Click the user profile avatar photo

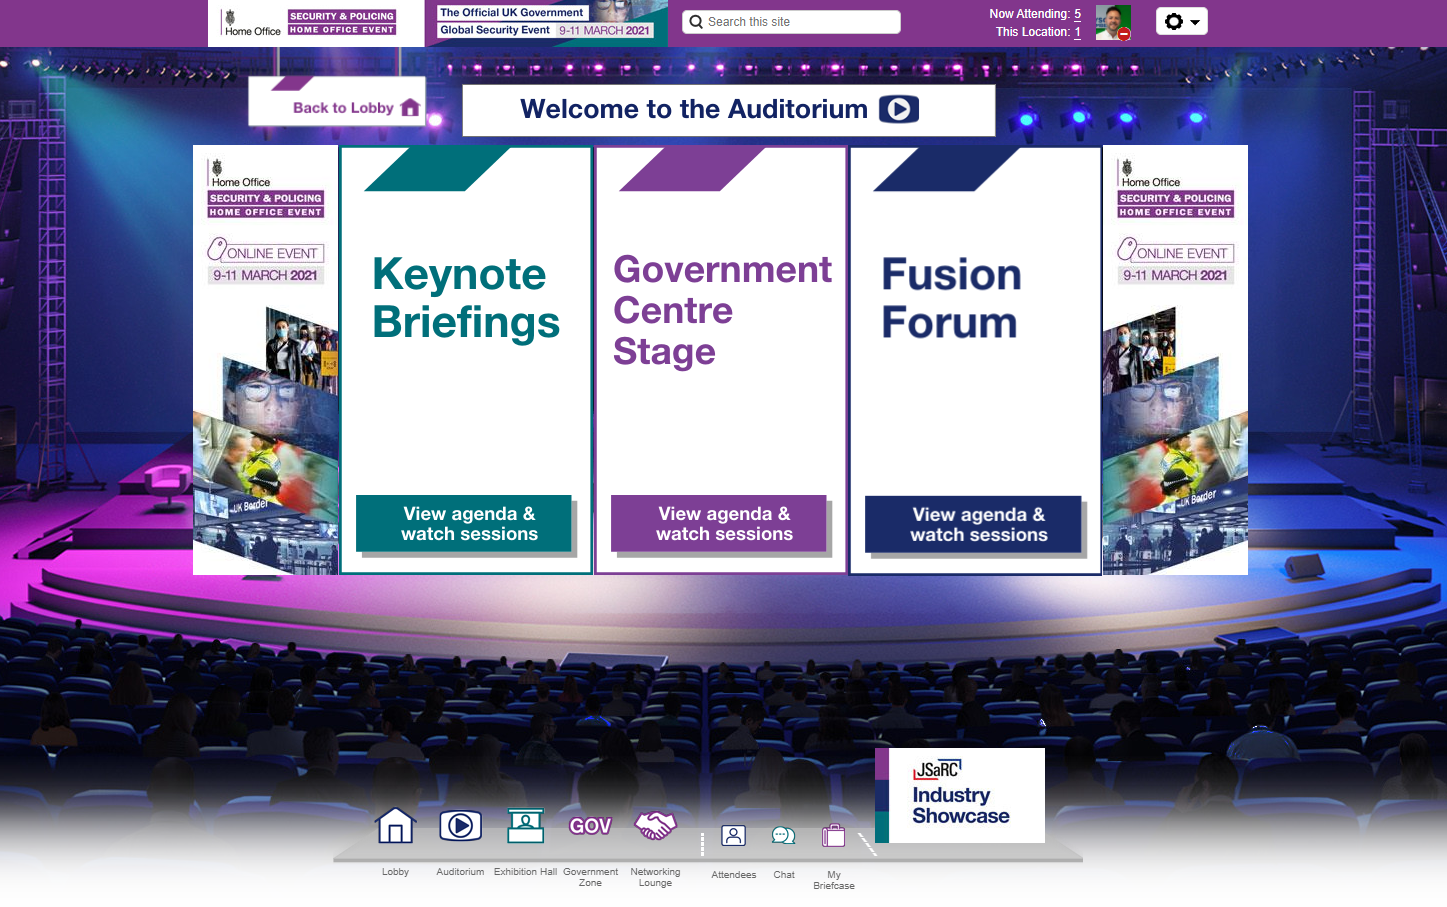[x=1112, y=22]
